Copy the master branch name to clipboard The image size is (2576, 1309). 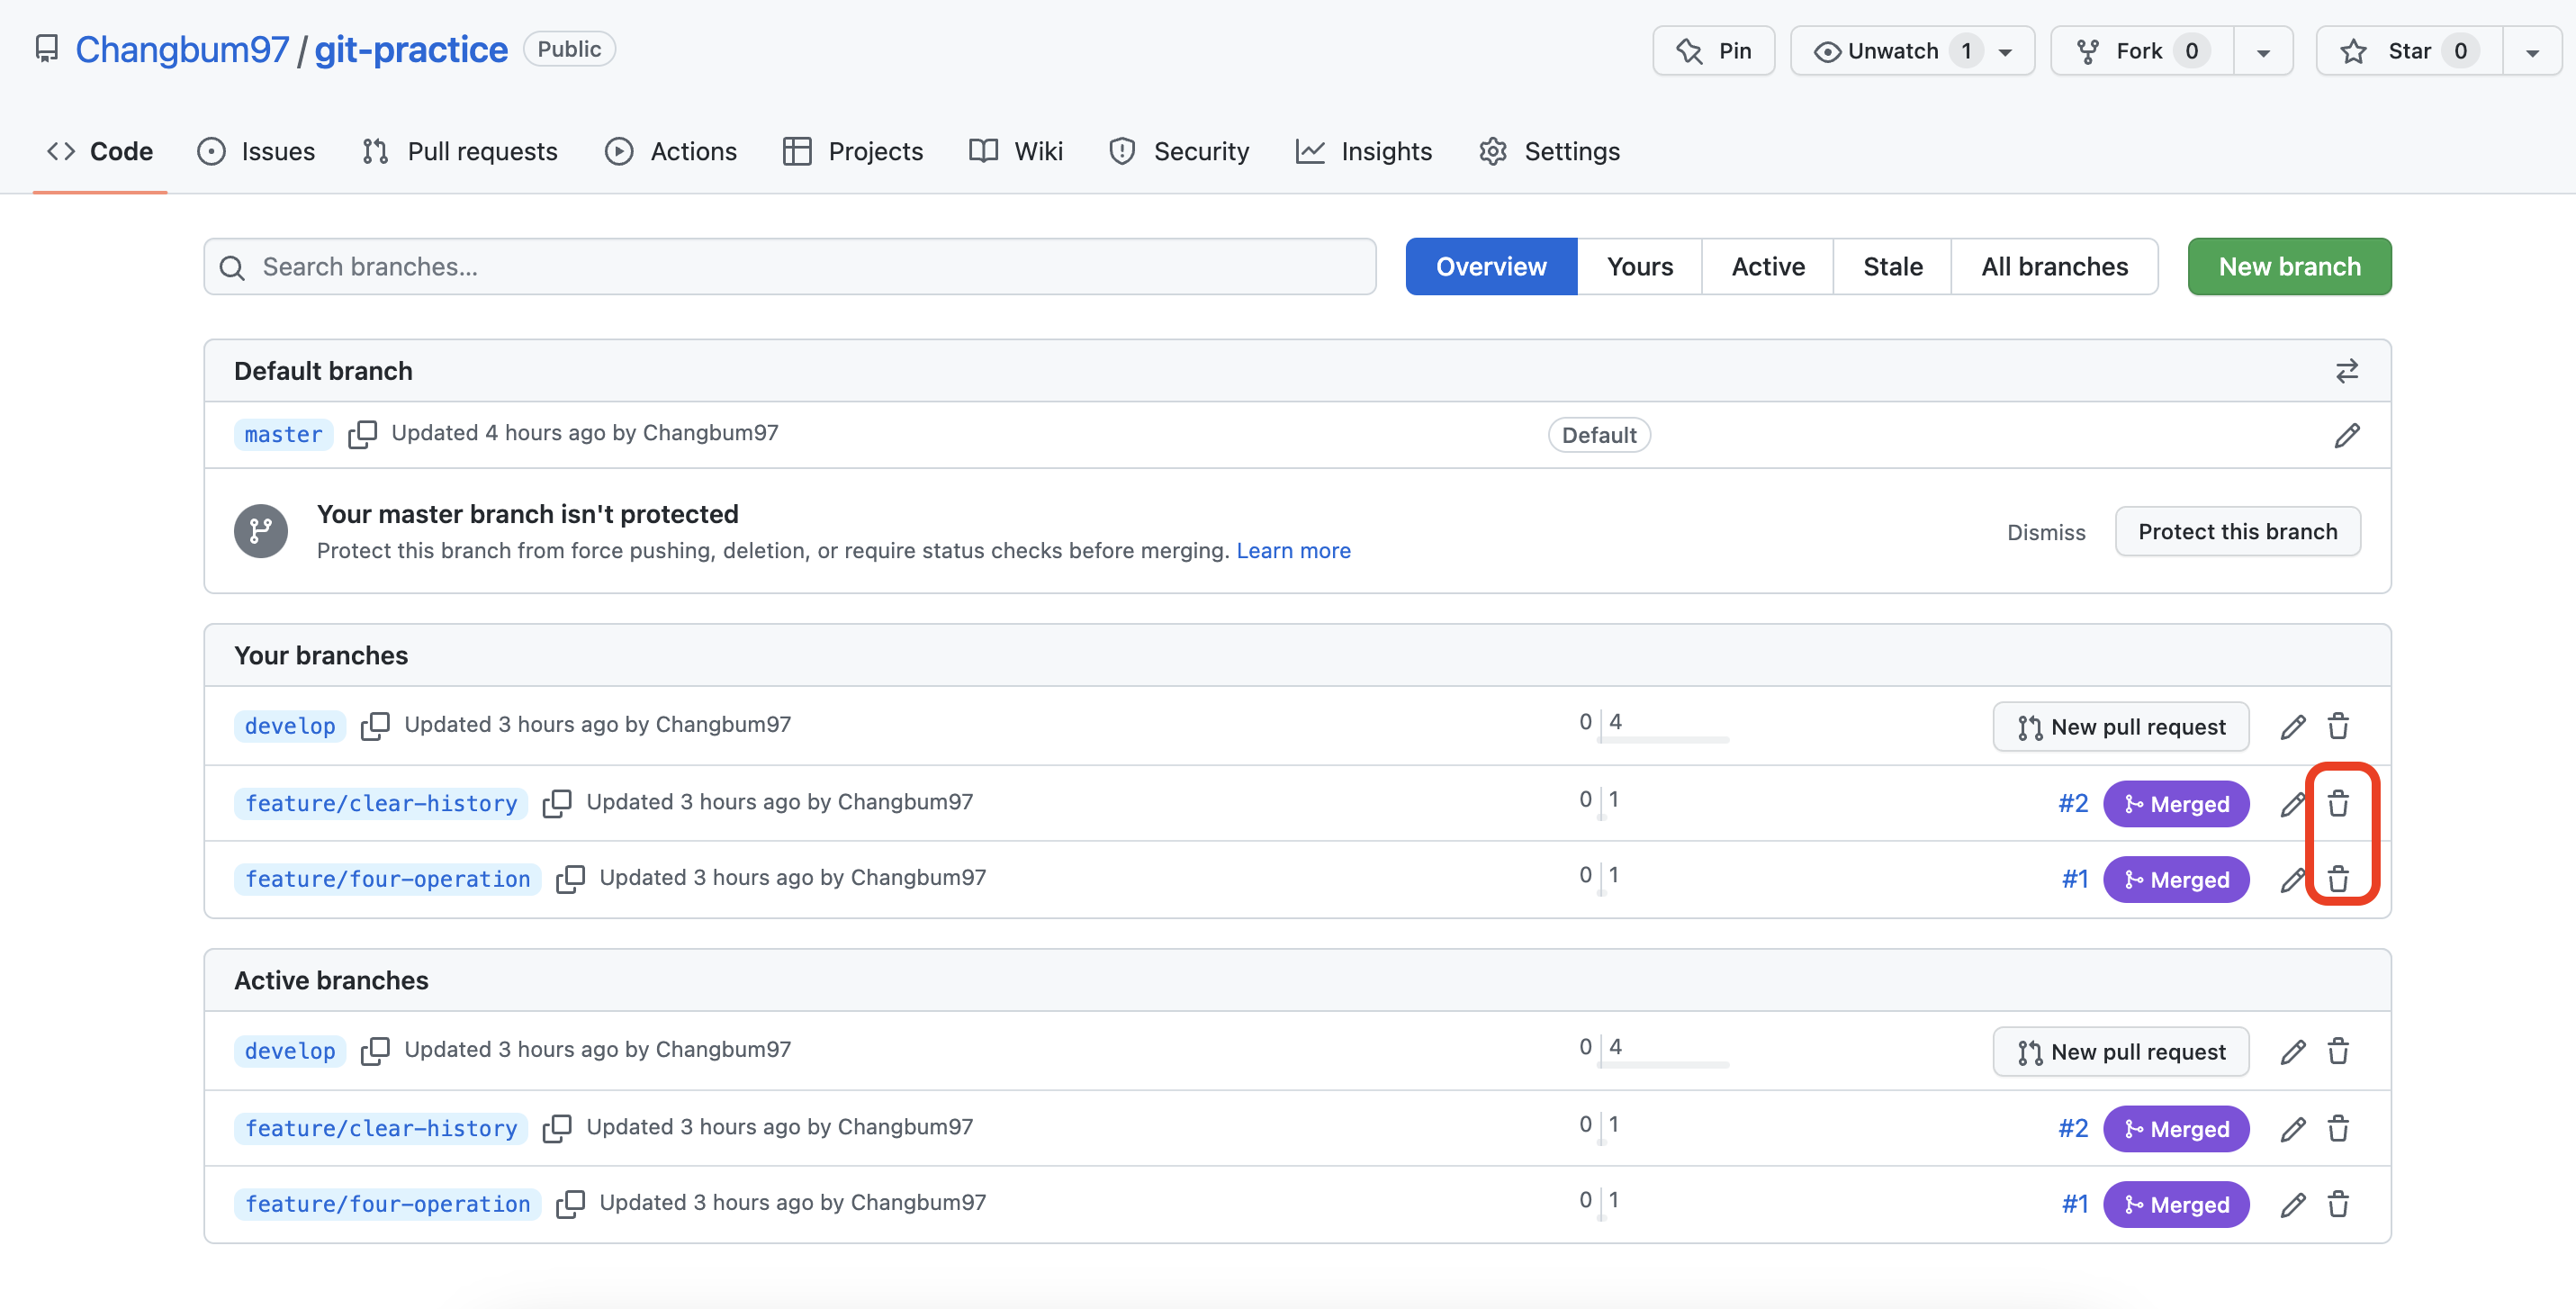click(362, 434)
